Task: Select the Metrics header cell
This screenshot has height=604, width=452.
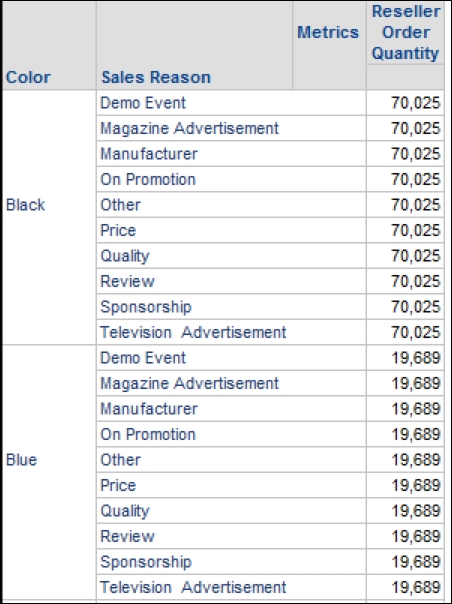Action: tap(328, 32)
